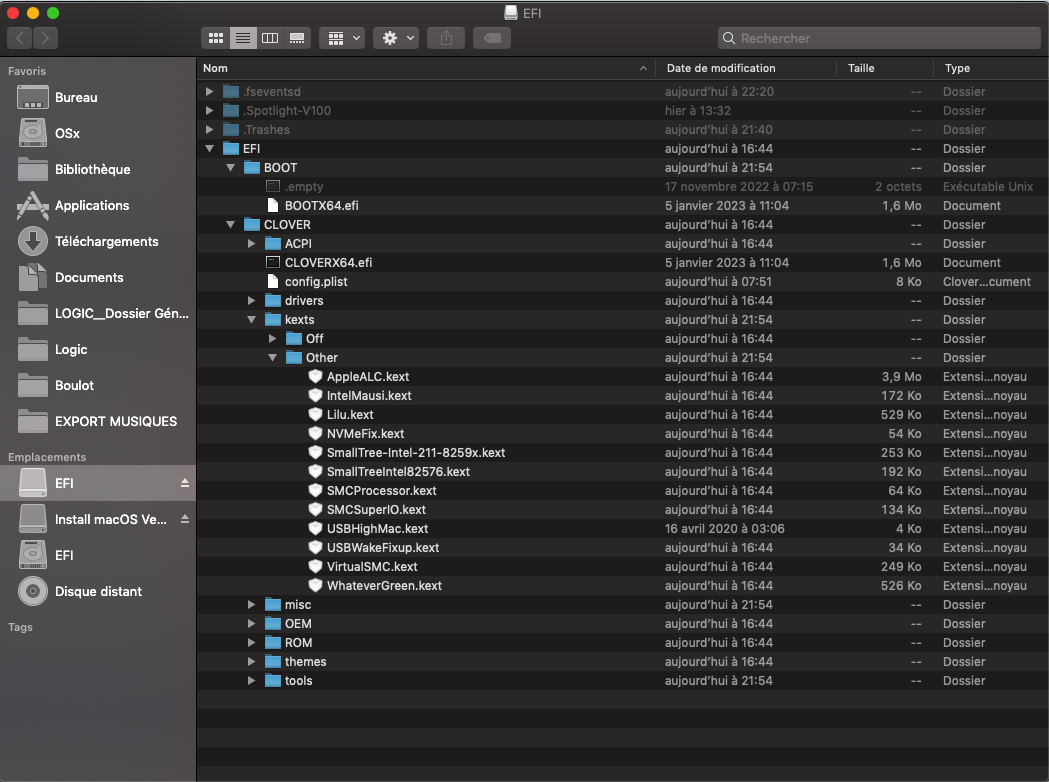Go forward with the forward arrow

[45, 38]
